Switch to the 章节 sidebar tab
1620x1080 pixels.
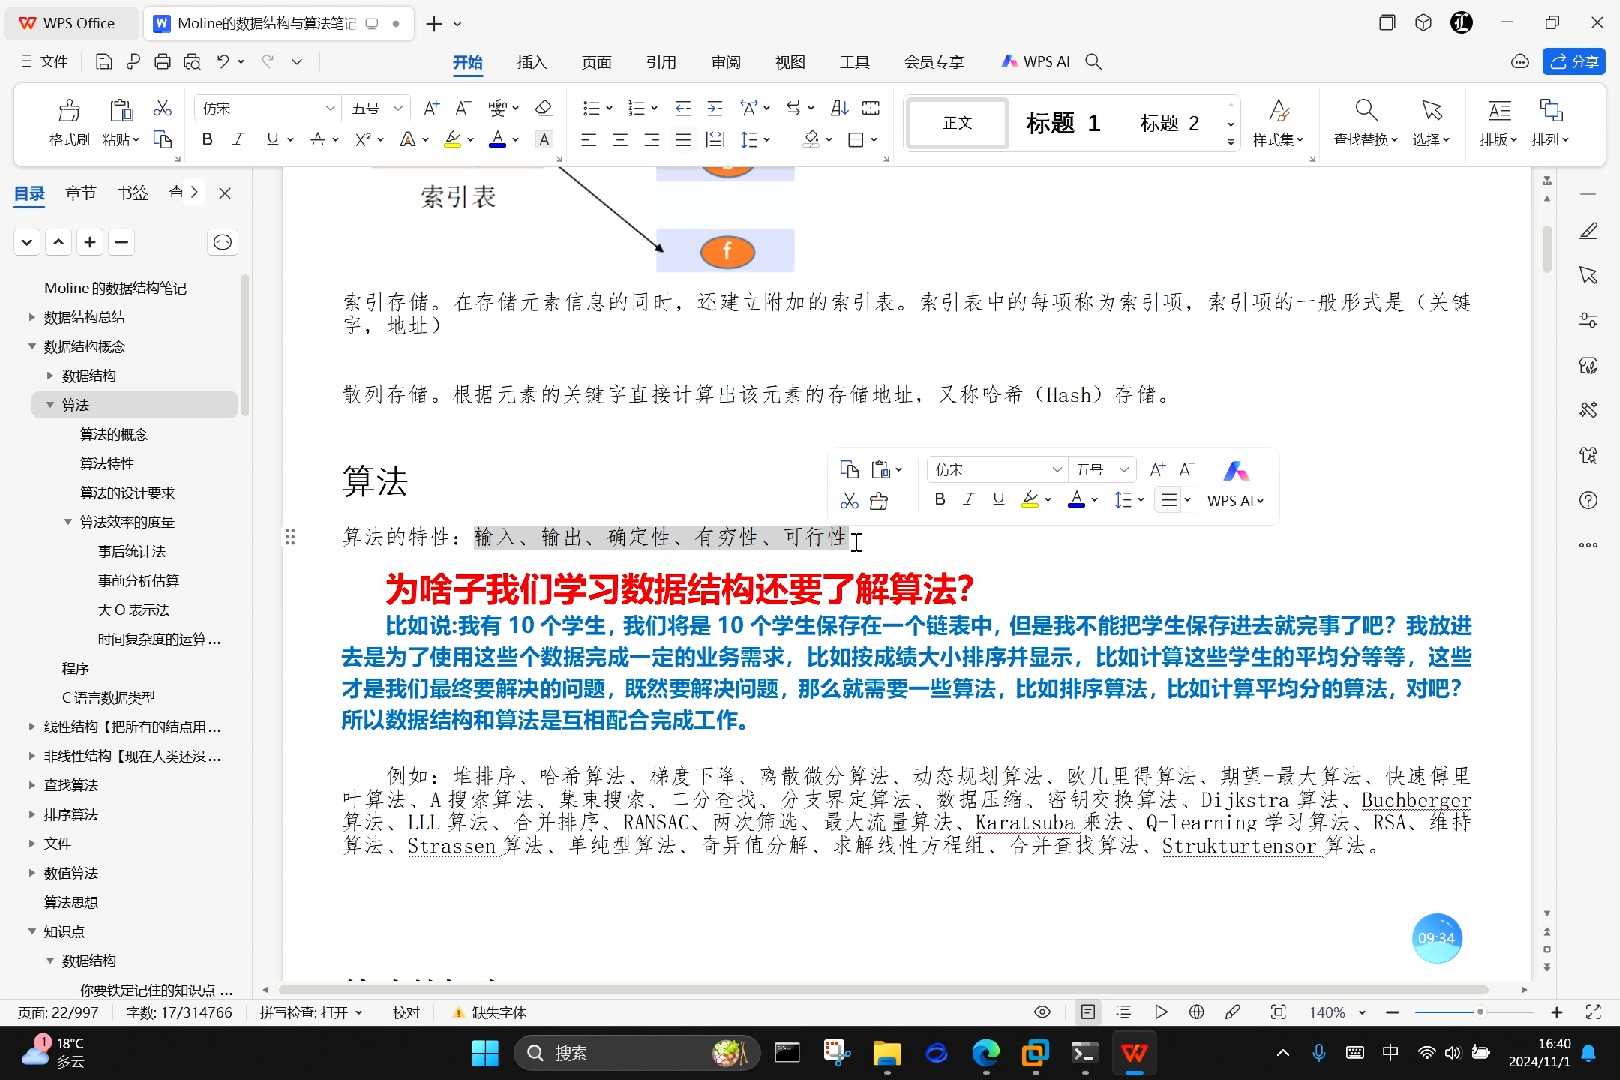(x=81, y=193)
